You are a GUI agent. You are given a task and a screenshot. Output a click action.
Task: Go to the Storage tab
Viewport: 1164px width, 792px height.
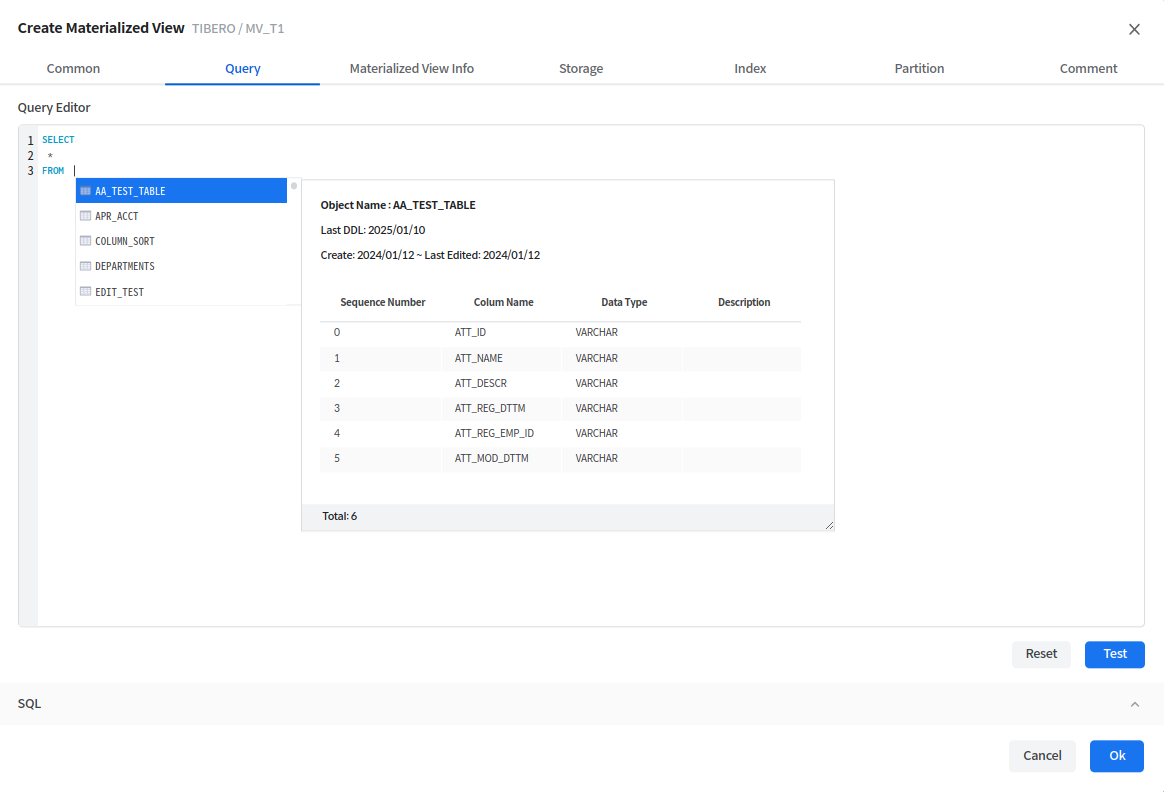tap(581, 69)
